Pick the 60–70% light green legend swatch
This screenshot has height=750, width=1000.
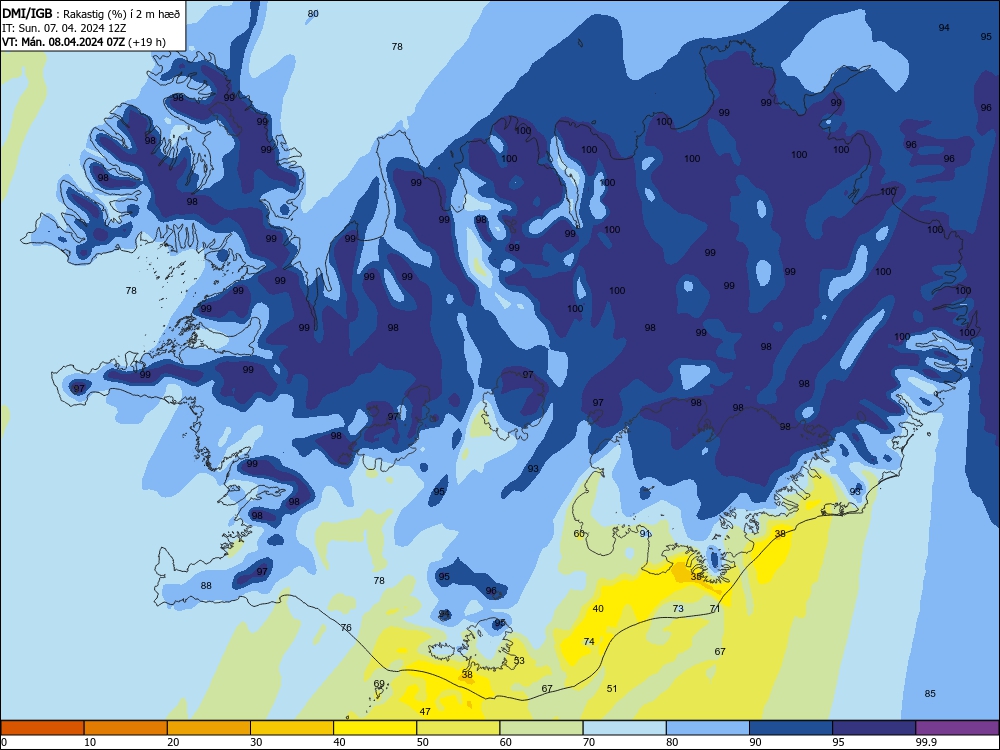click(x=541, y=728)
